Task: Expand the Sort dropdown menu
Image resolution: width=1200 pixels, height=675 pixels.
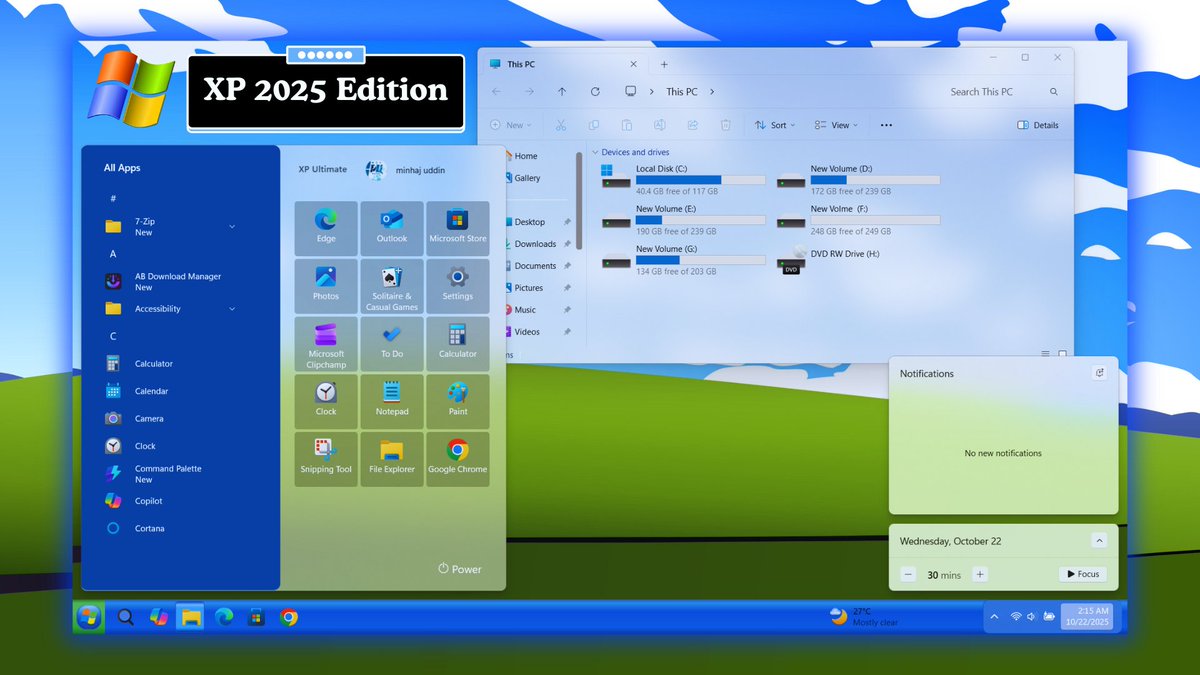Action: coord(775,125)
